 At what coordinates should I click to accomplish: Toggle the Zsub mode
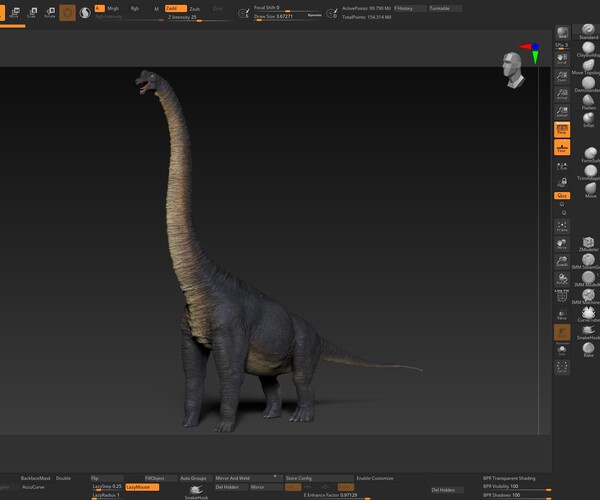point(195,8)
